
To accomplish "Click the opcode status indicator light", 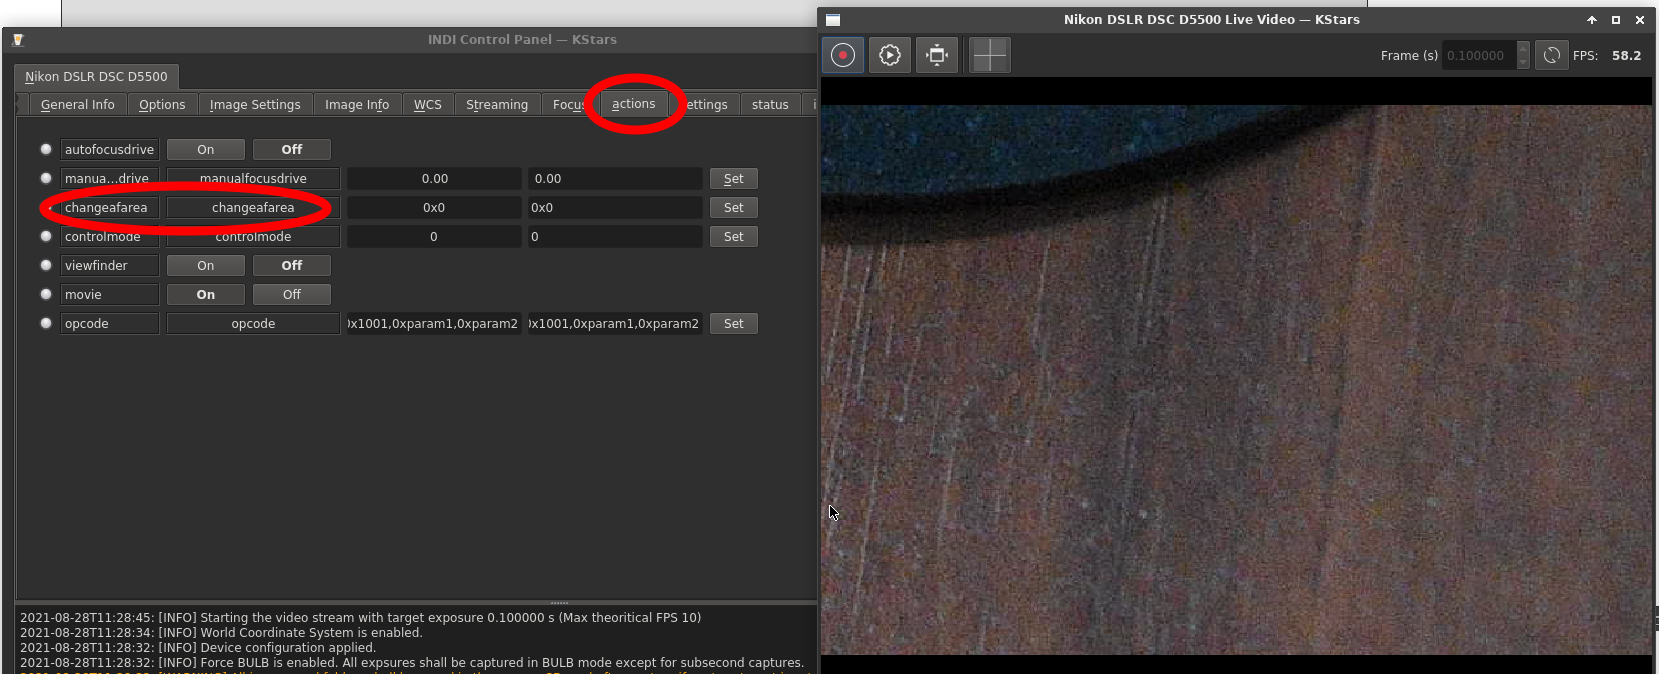I will coord(46,324).
